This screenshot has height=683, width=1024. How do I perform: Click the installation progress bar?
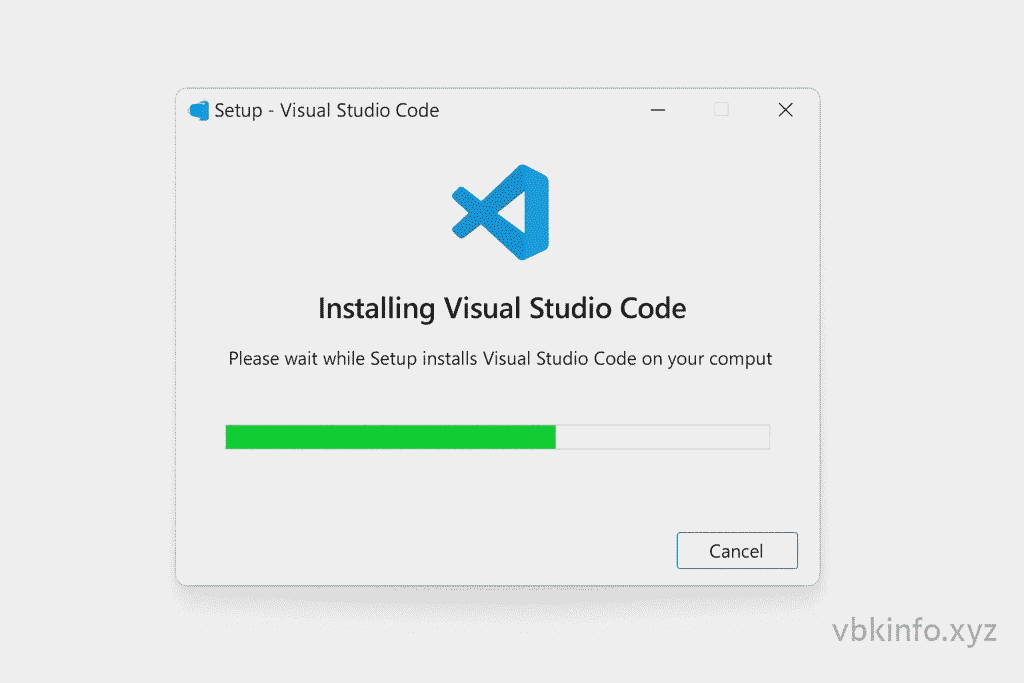click(x=497, y=436)
